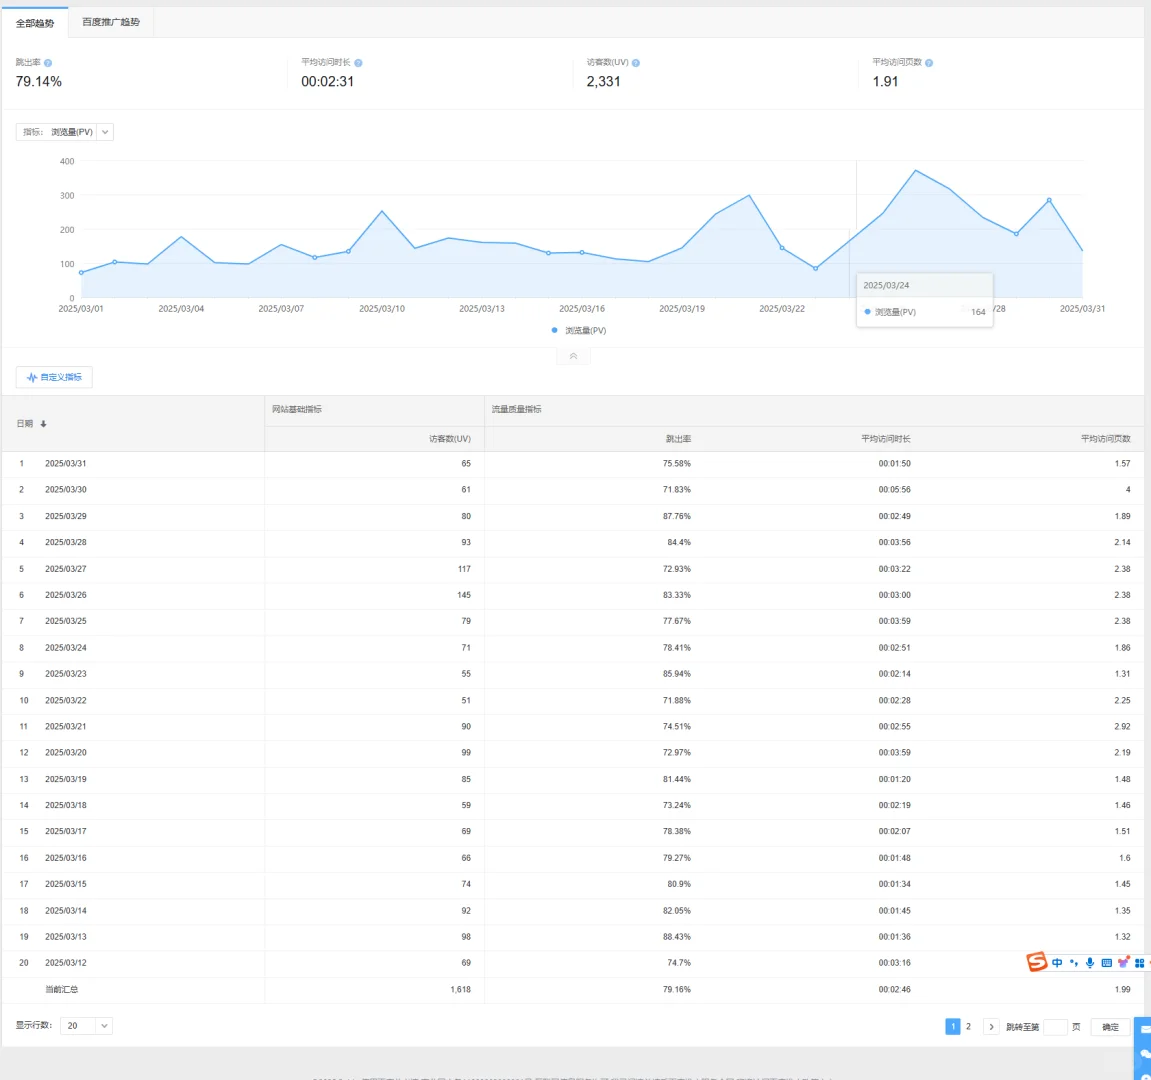Click the 2025/03/24 date cell
This screenshot has width=1151, height=1080.
pyautogui.click(x=65, y=648)
